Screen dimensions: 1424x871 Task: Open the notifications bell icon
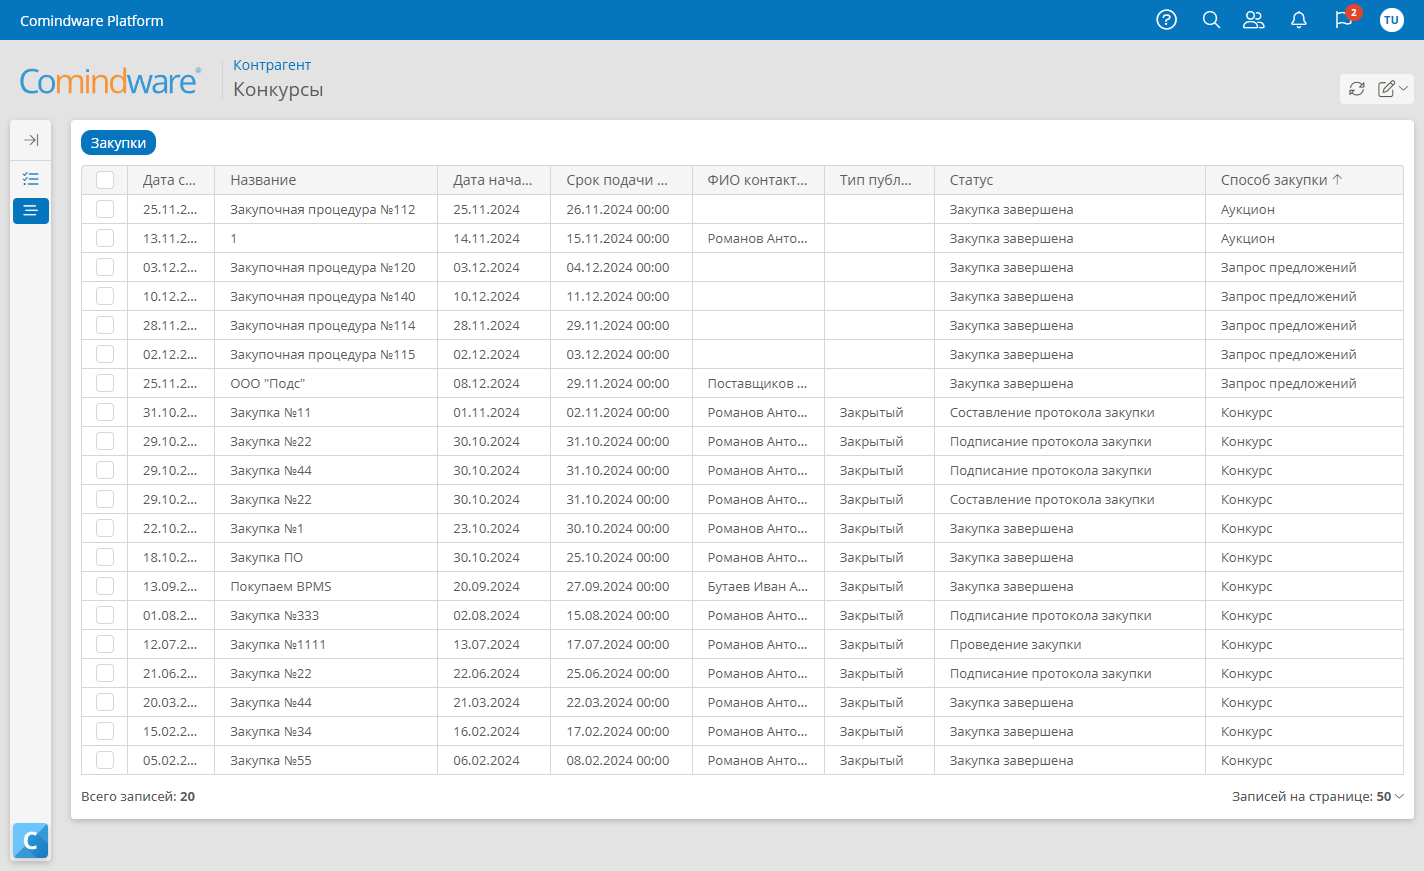[x=1299, y=20]
